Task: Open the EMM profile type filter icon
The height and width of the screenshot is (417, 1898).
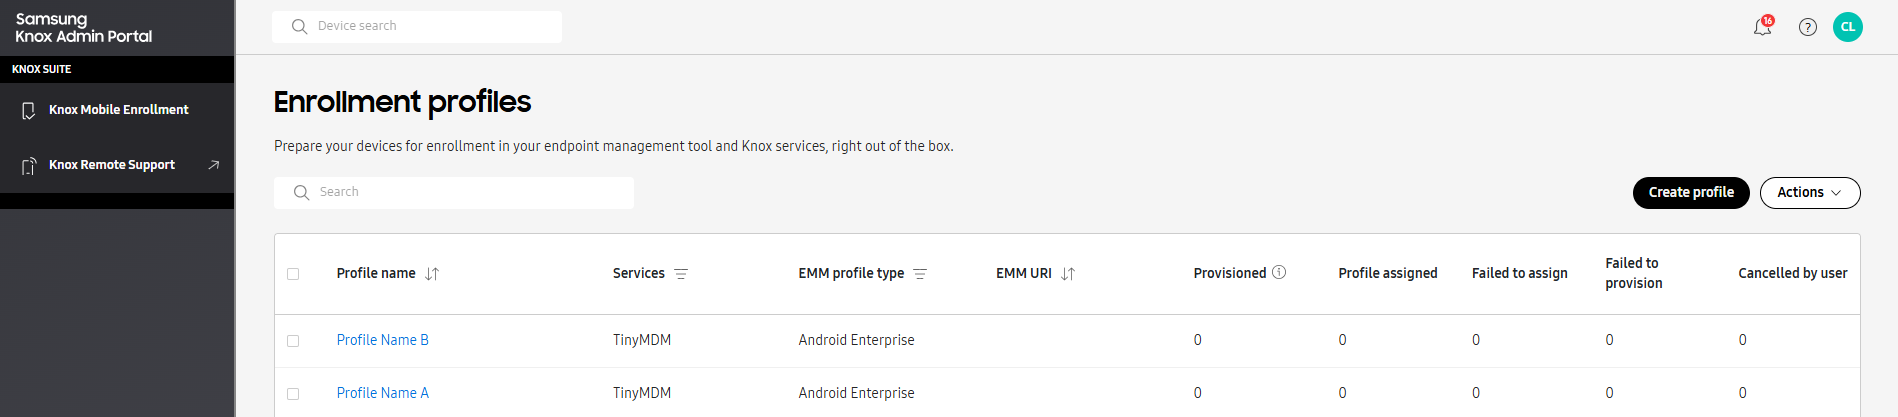Action: coord(920,274)
